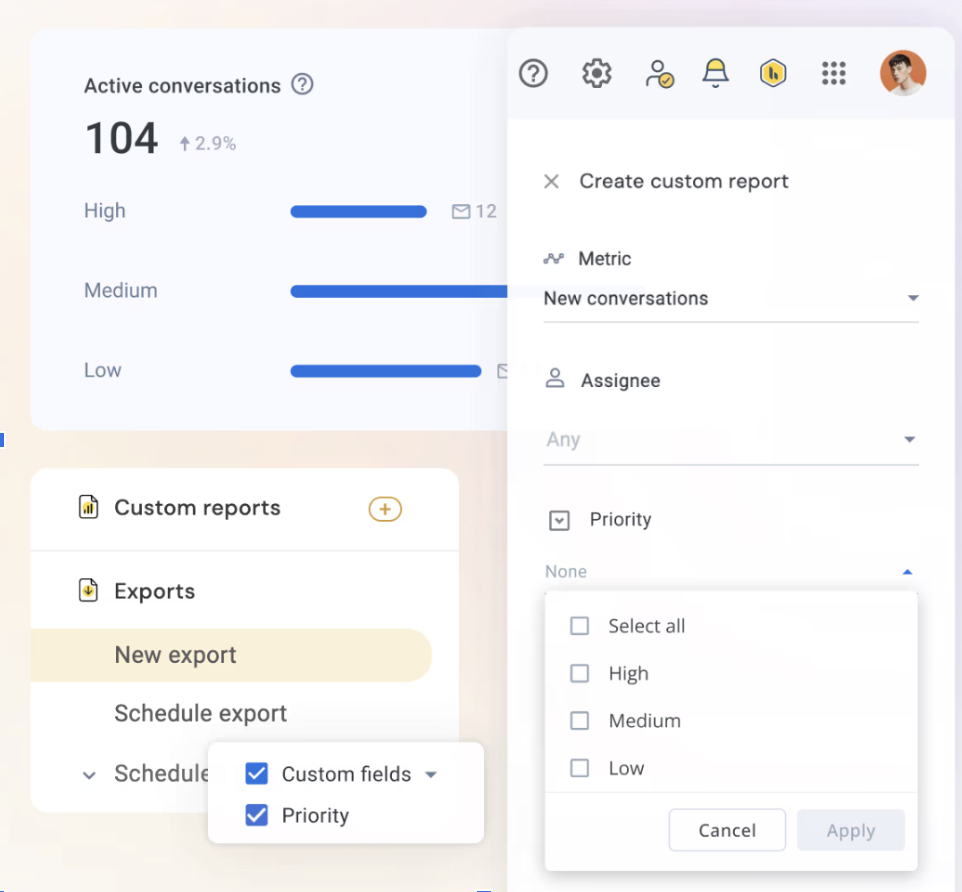Close the Create custom report panel

pyautogui.click(x=551, y=182)
